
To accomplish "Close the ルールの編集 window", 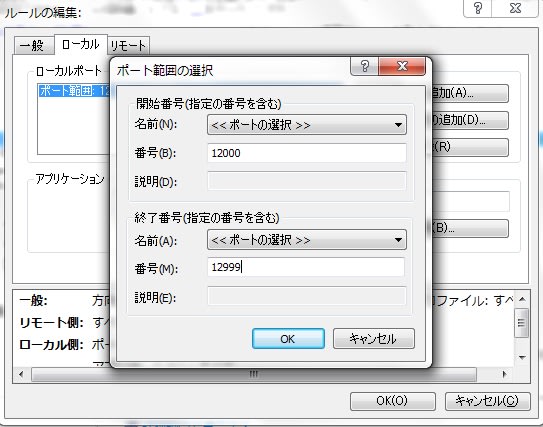I will pos(515,8).
